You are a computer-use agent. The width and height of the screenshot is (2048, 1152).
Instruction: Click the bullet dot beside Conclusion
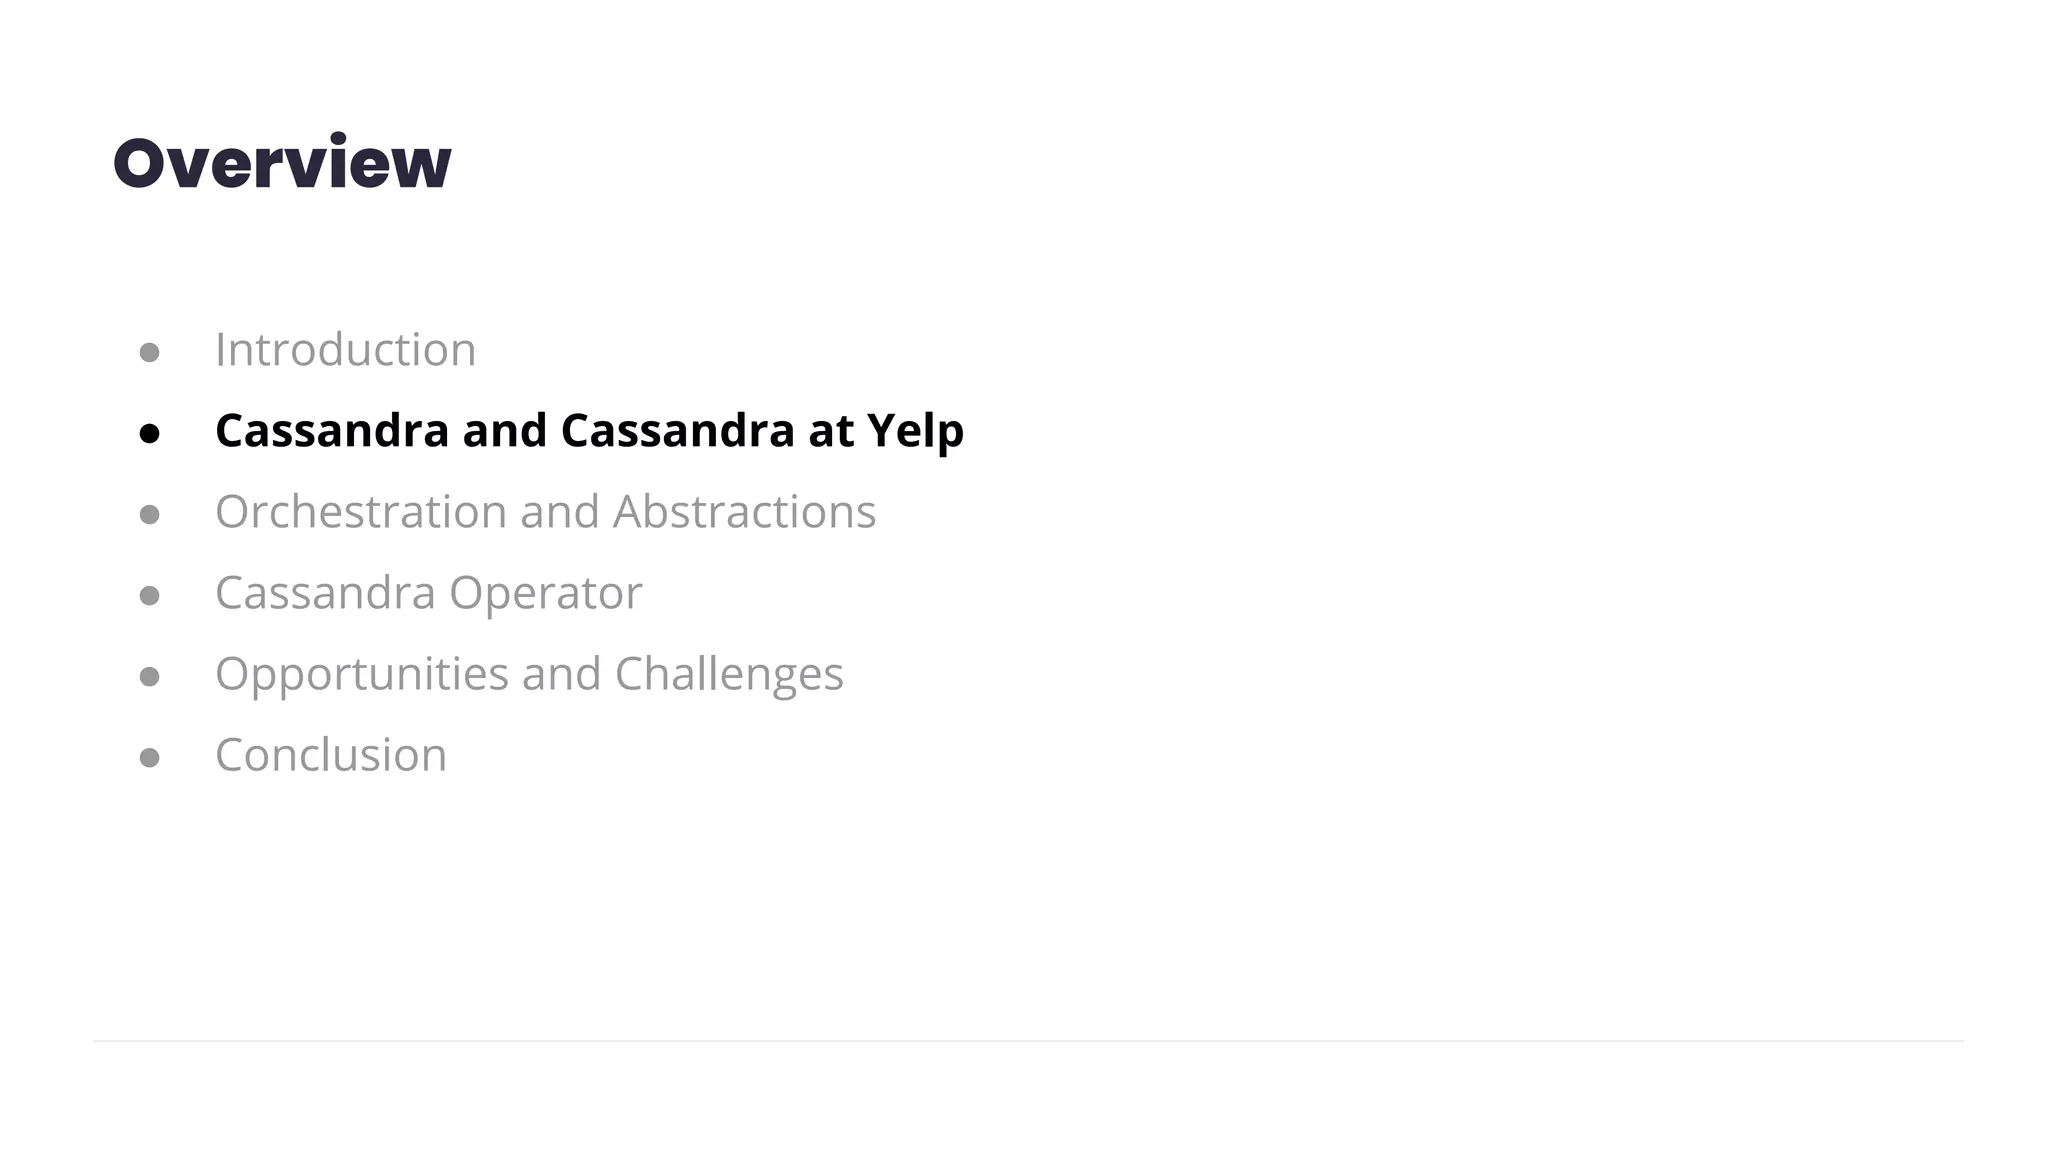click(x=150, y=757)
